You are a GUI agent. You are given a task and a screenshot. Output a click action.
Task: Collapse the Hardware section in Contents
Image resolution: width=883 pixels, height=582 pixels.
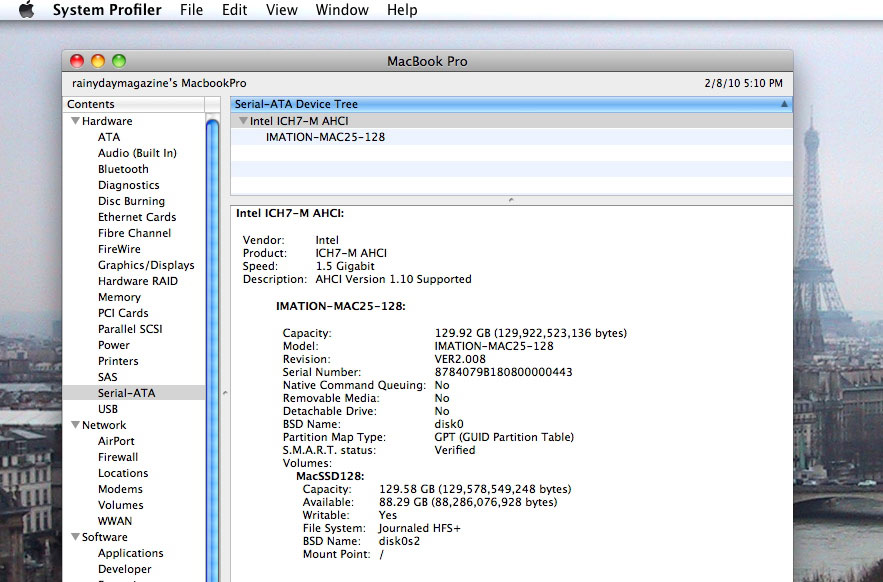[75, 121]
